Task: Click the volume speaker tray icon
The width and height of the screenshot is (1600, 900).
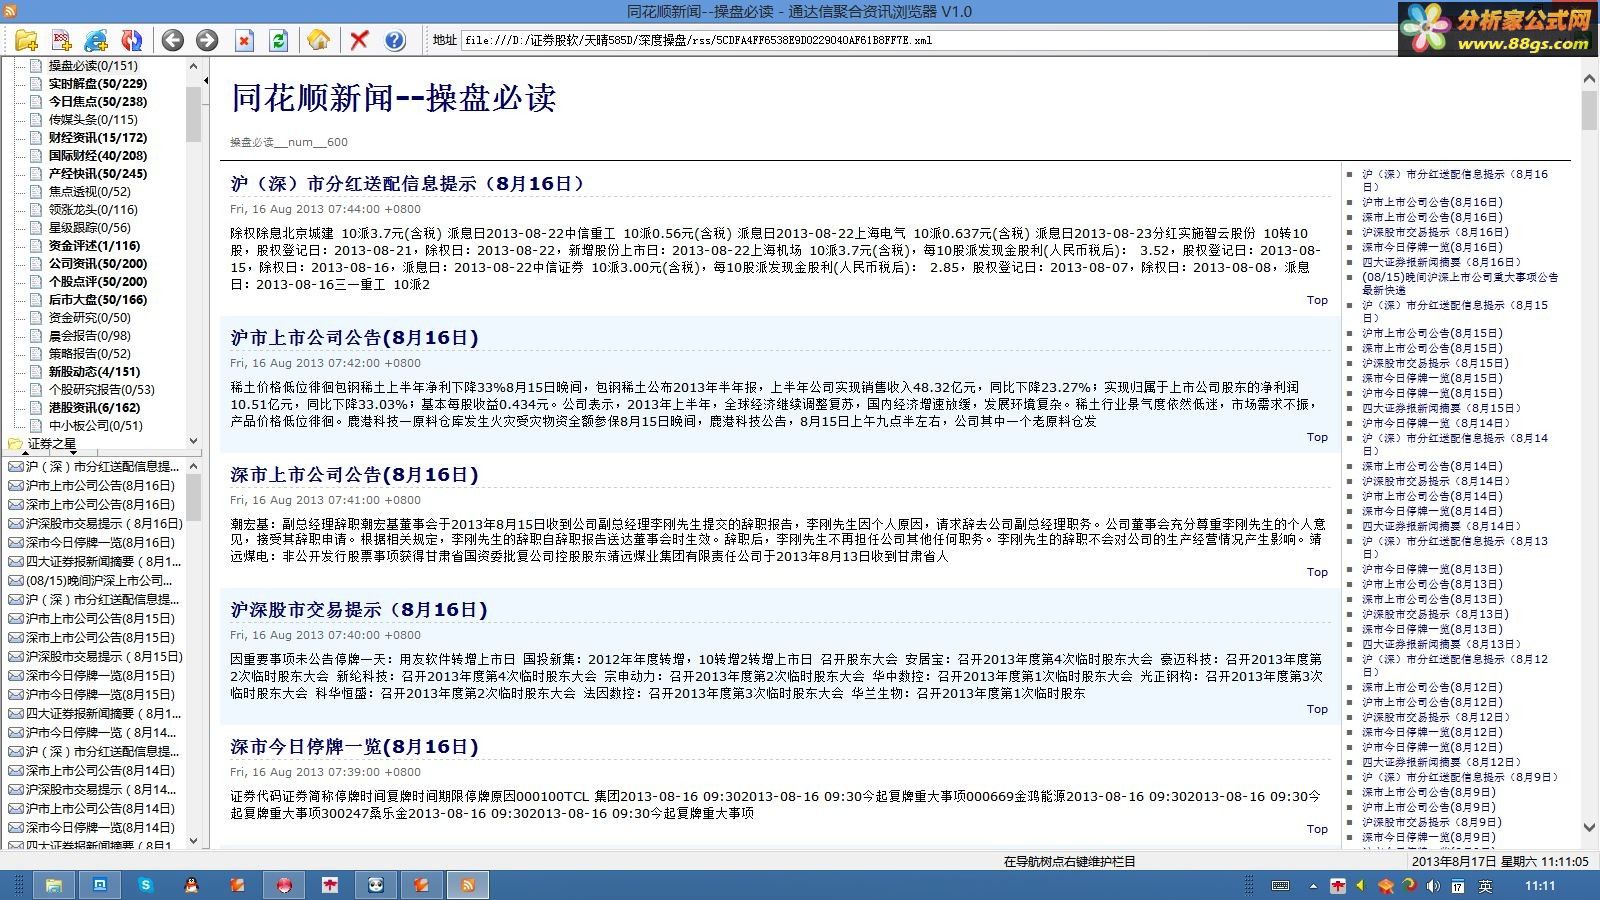Action: 1433,886
